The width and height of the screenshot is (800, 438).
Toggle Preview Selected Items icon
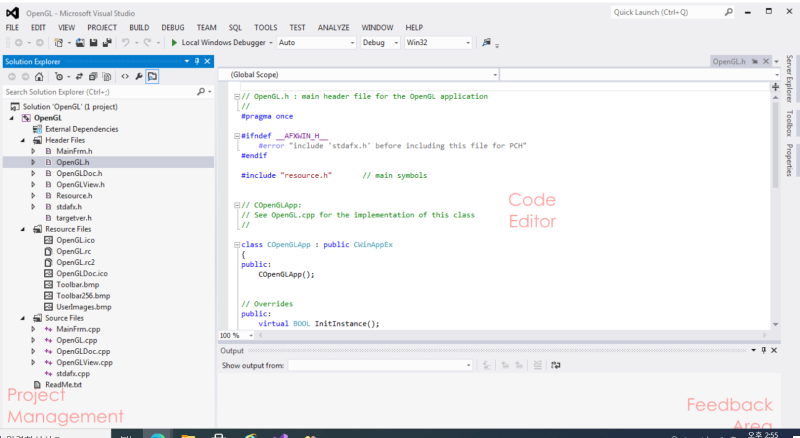click(x=152, y=77)
